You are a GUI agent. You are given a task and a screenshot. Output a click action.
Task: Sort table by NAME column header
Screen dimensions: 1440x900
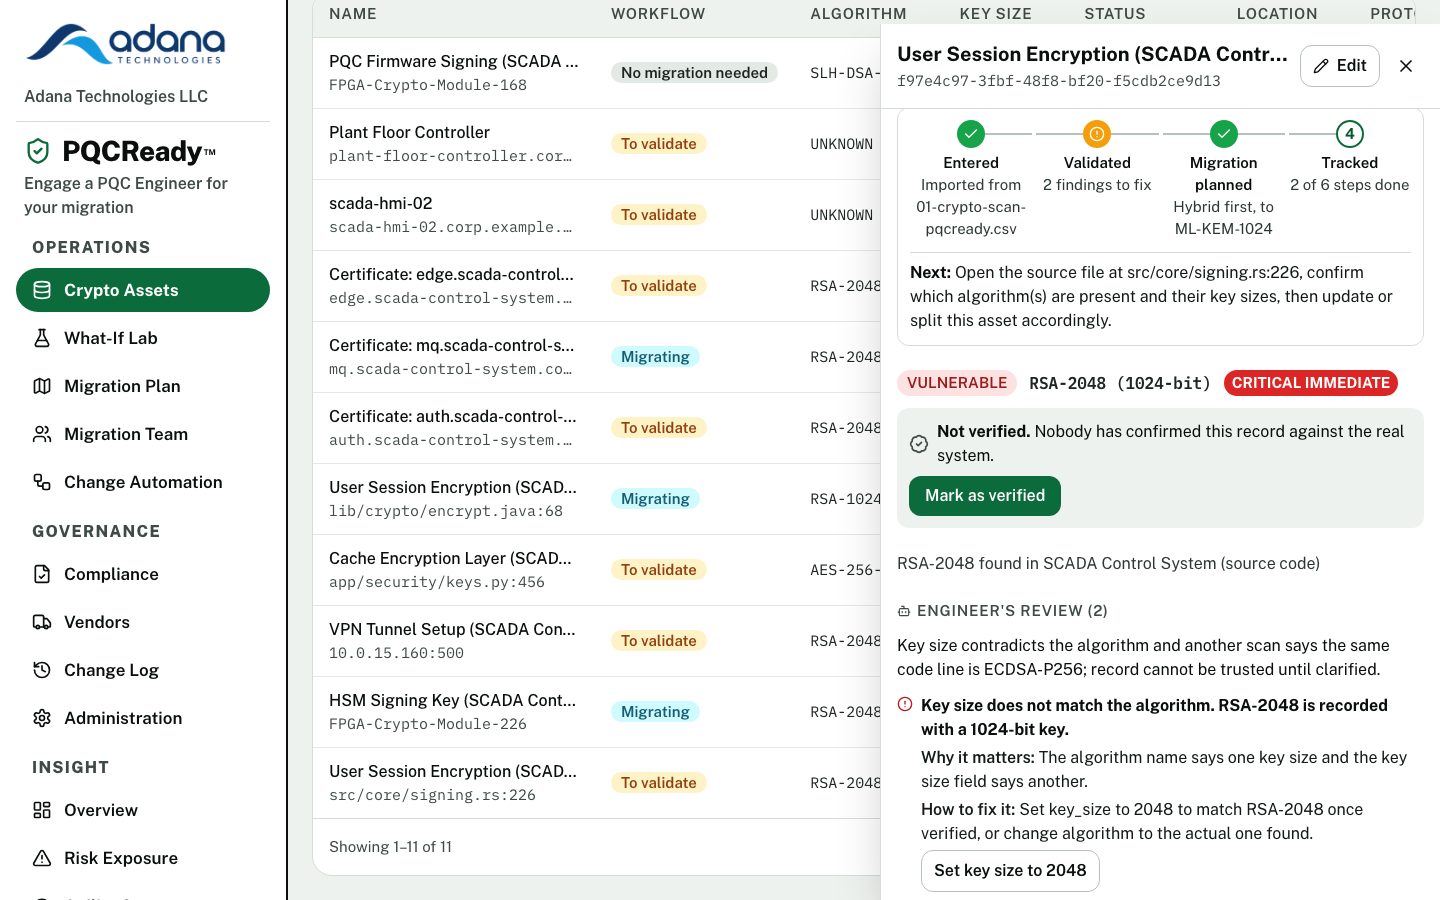(x=353, y=14)
